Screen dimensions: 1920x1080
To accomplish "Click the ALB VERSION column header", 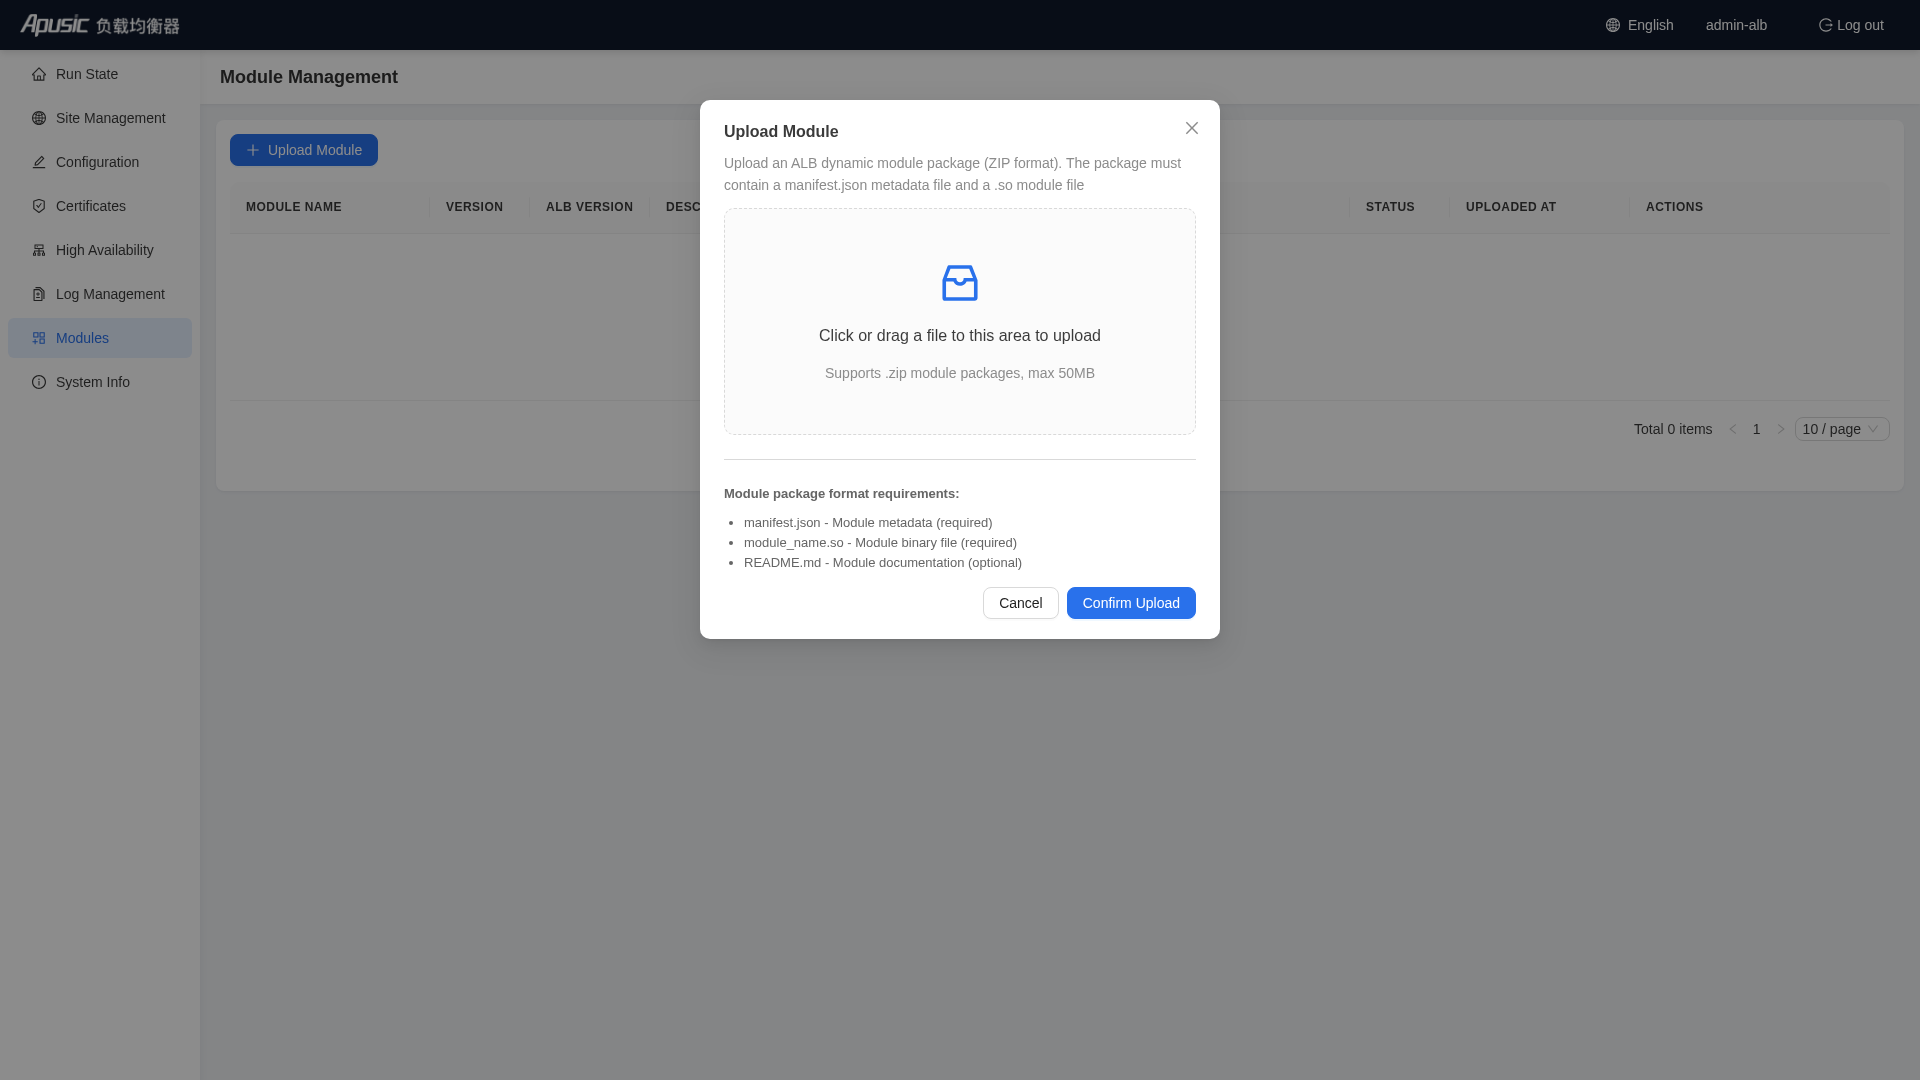I will click(x=589, y=207).
